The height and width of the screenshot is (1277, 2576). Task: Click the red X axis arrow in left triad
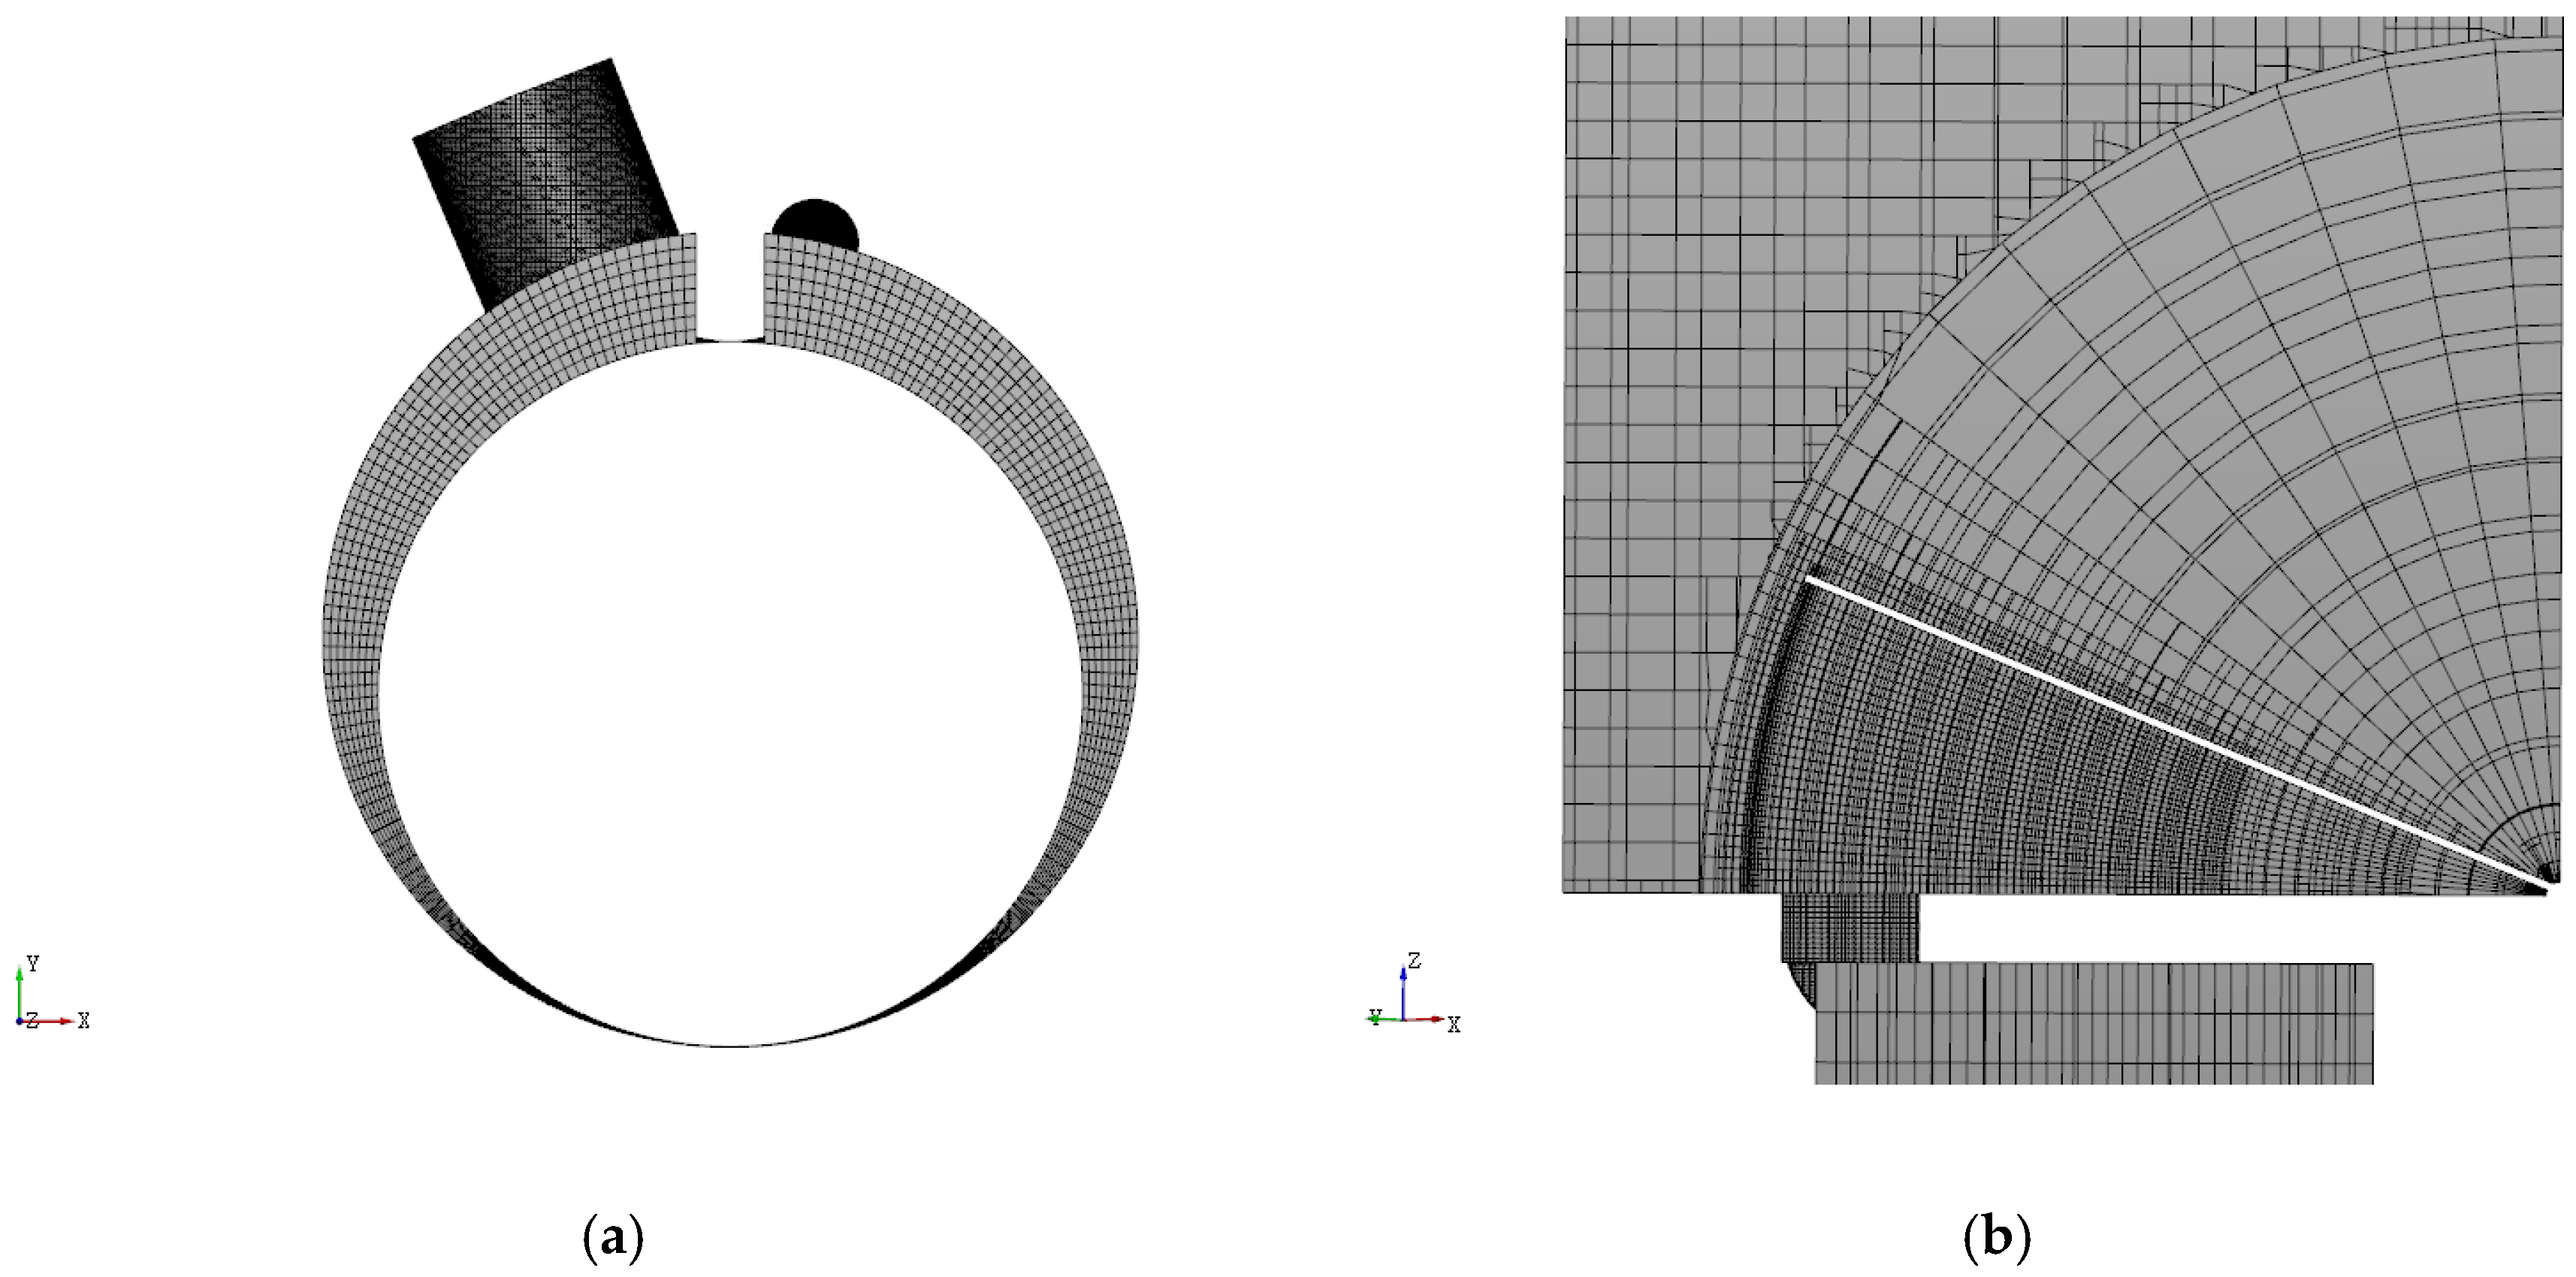pos(55,1021)
